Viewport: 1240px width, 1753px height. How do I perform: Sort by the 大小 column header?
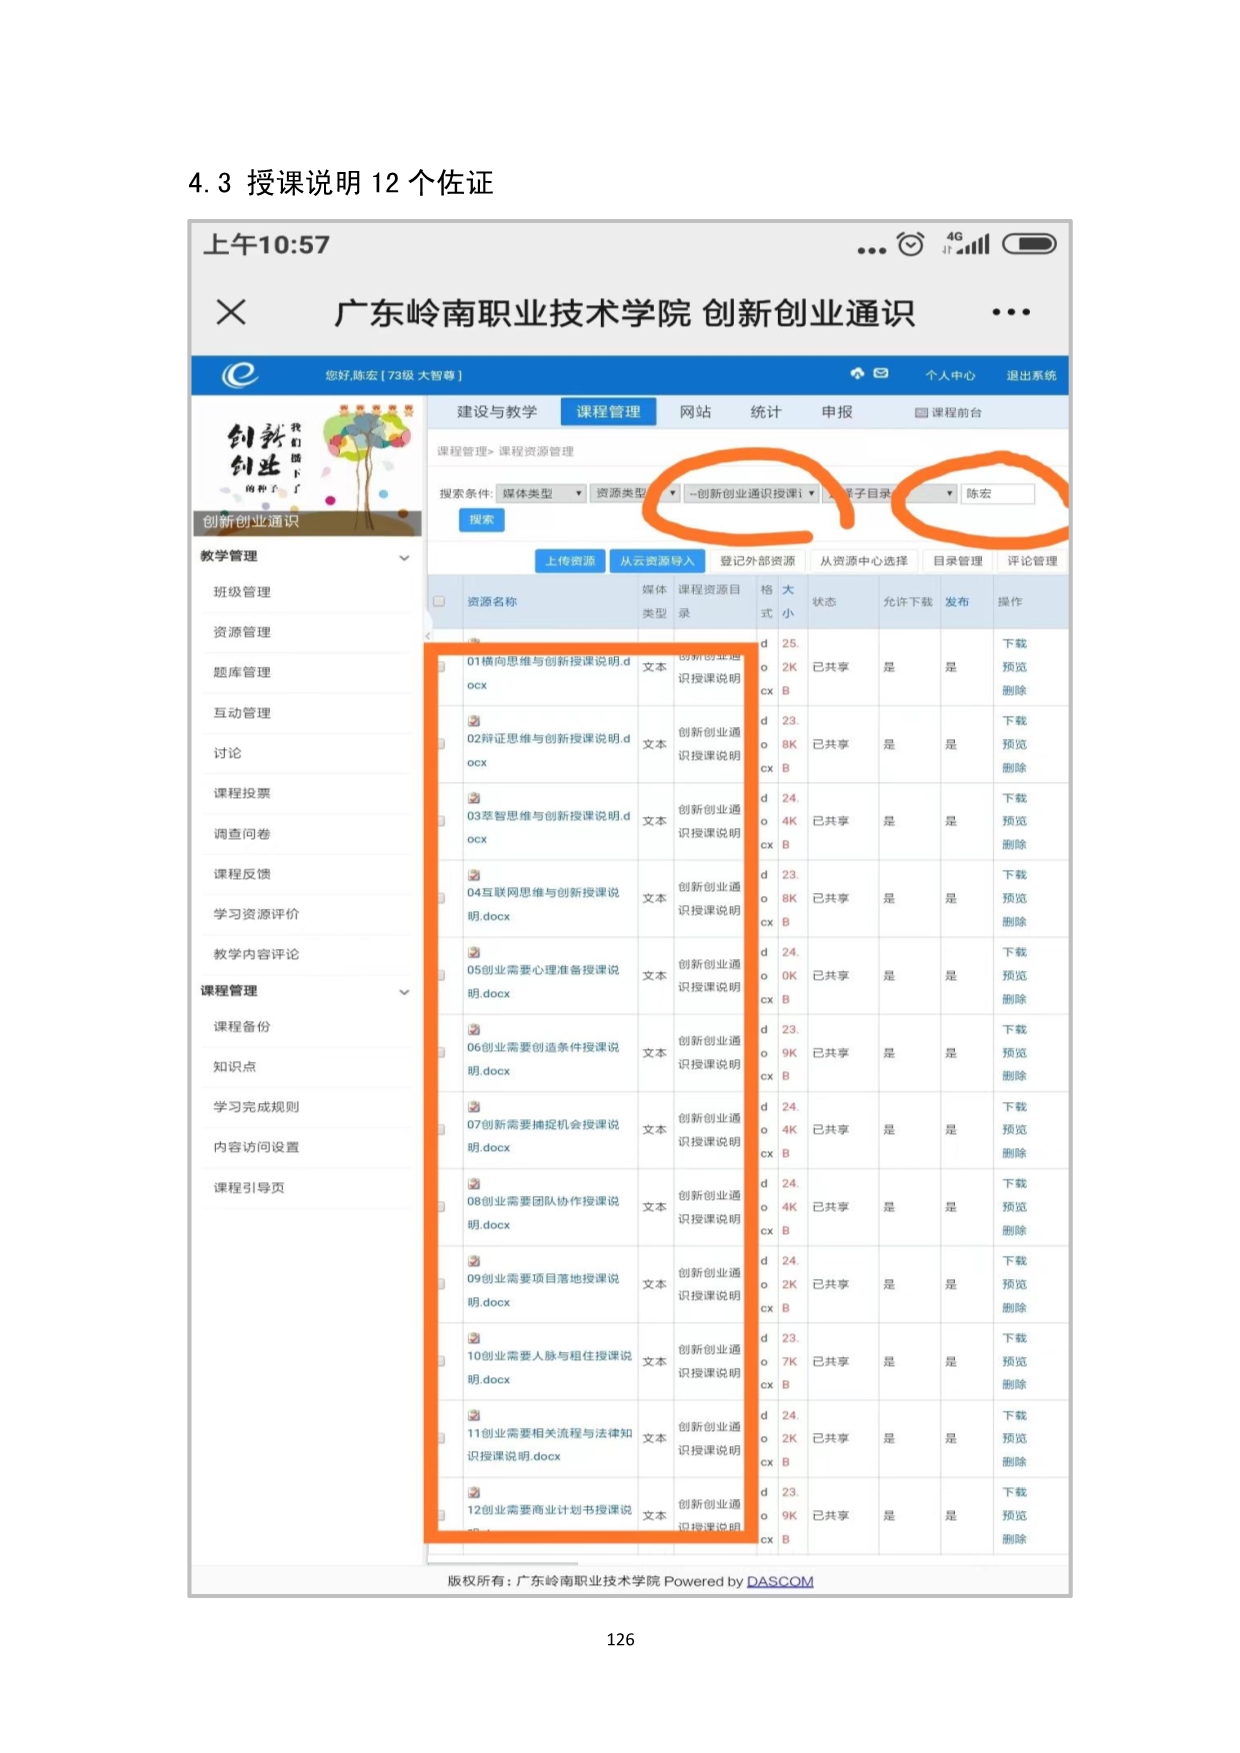(788, 601)
